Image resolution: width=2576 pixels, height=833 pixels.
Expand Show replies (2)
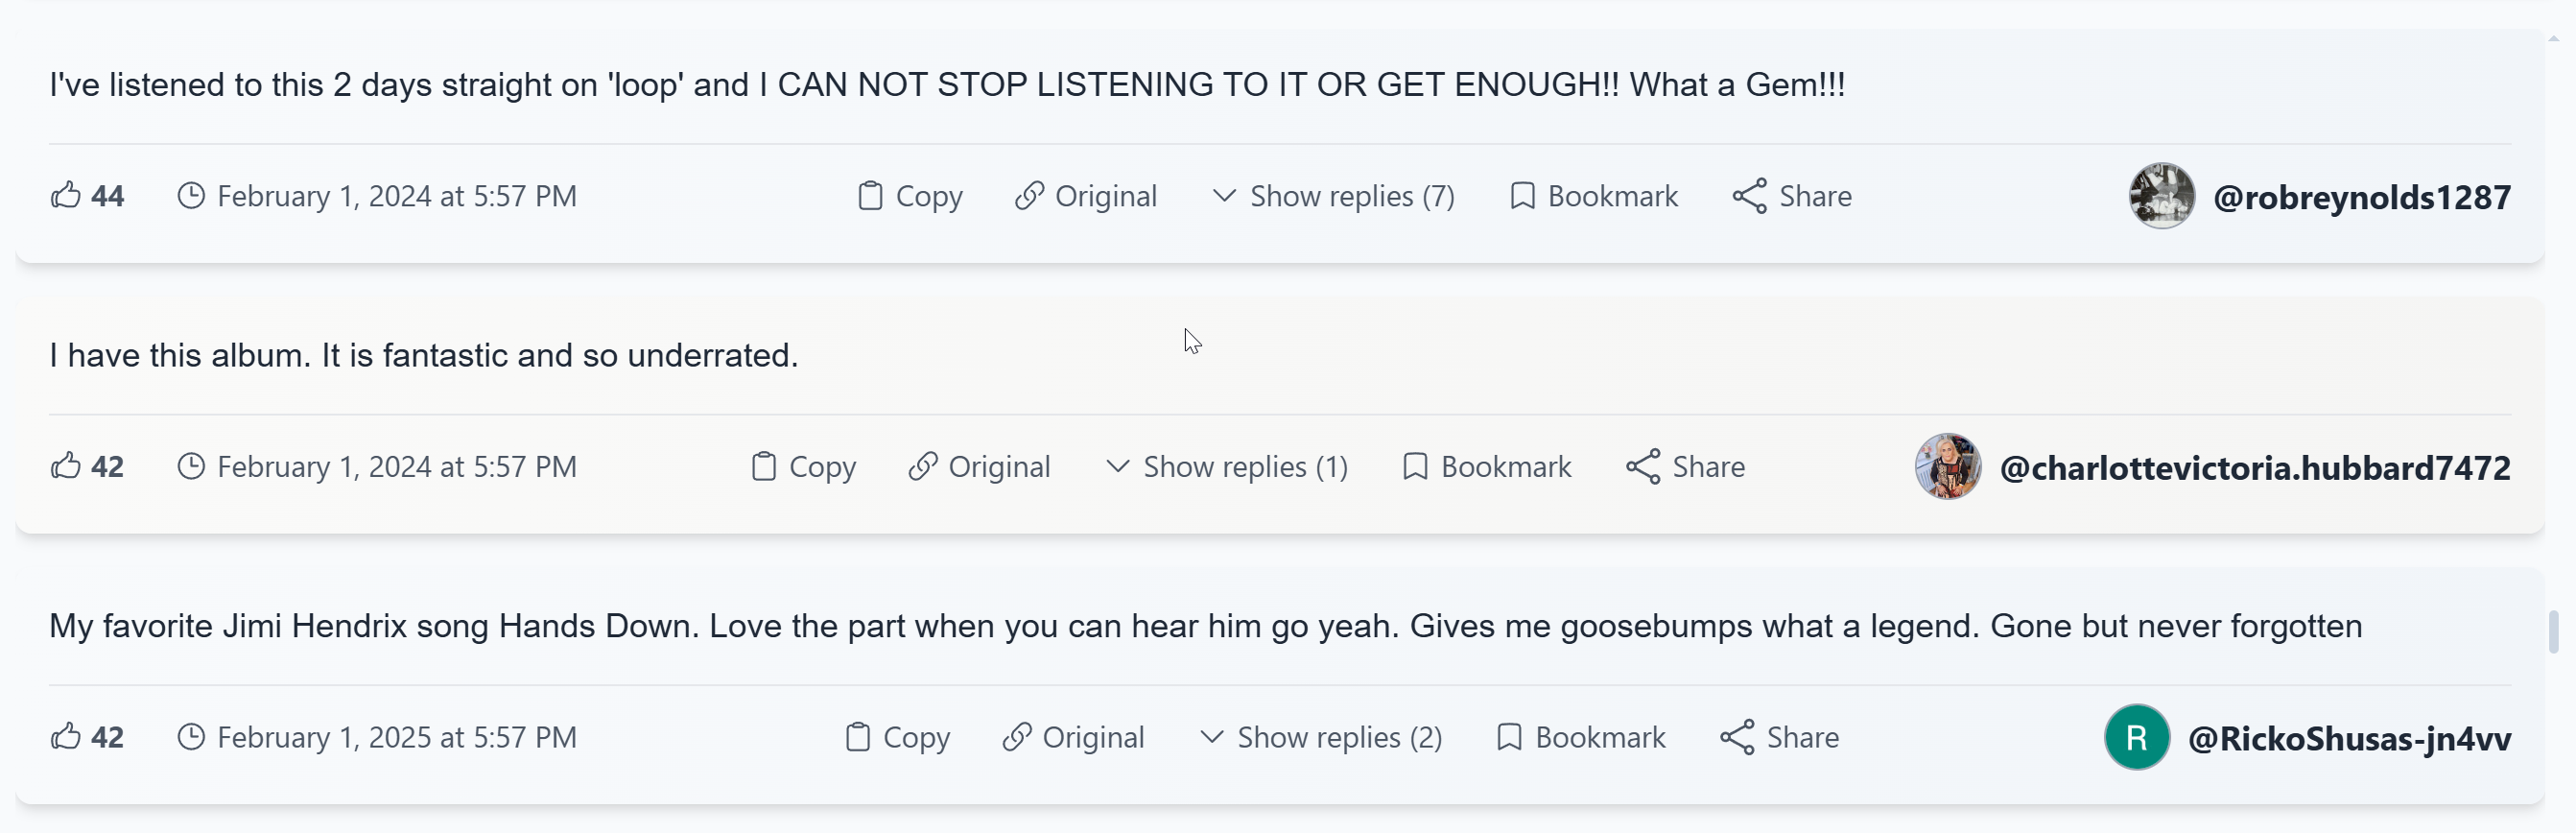pyautogui.click(x=1321, y=737)
